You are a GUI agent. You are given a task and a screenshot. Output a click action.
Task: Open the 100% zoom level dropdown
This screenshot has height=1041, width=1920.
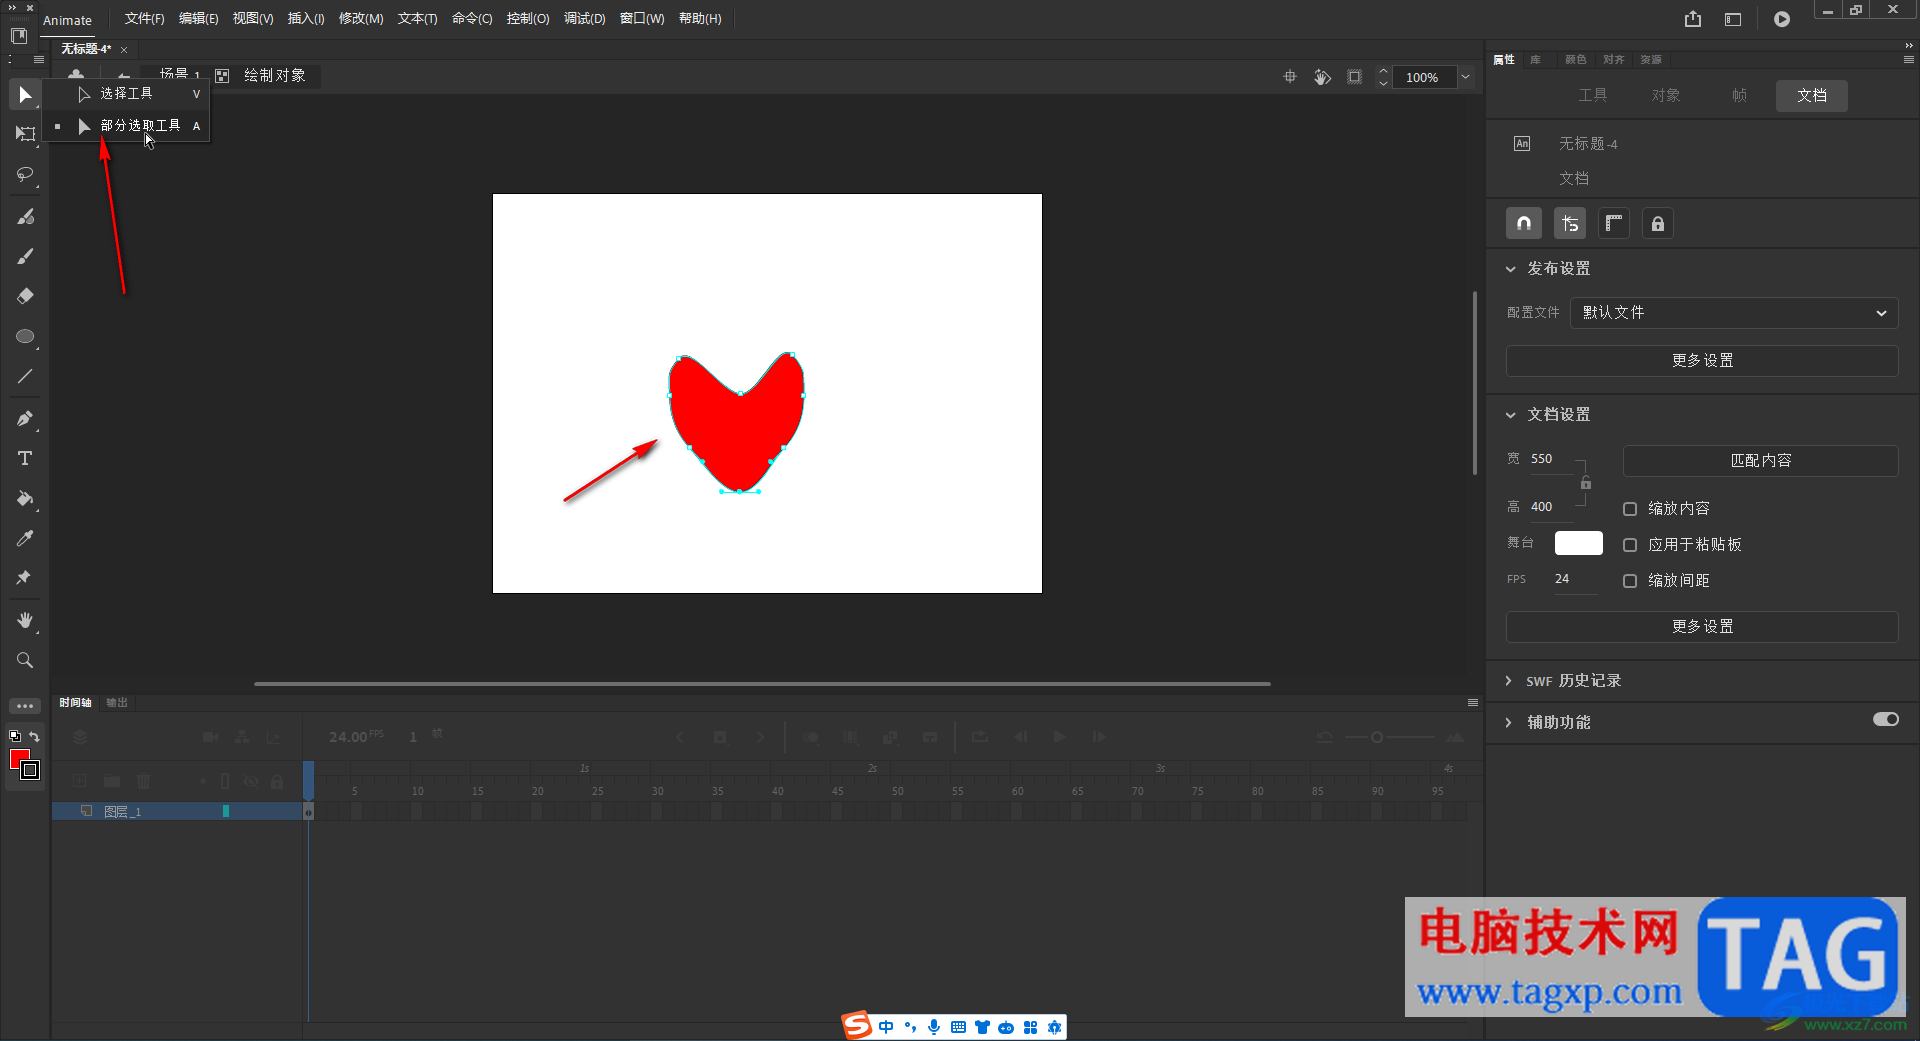pos(1465,77)
